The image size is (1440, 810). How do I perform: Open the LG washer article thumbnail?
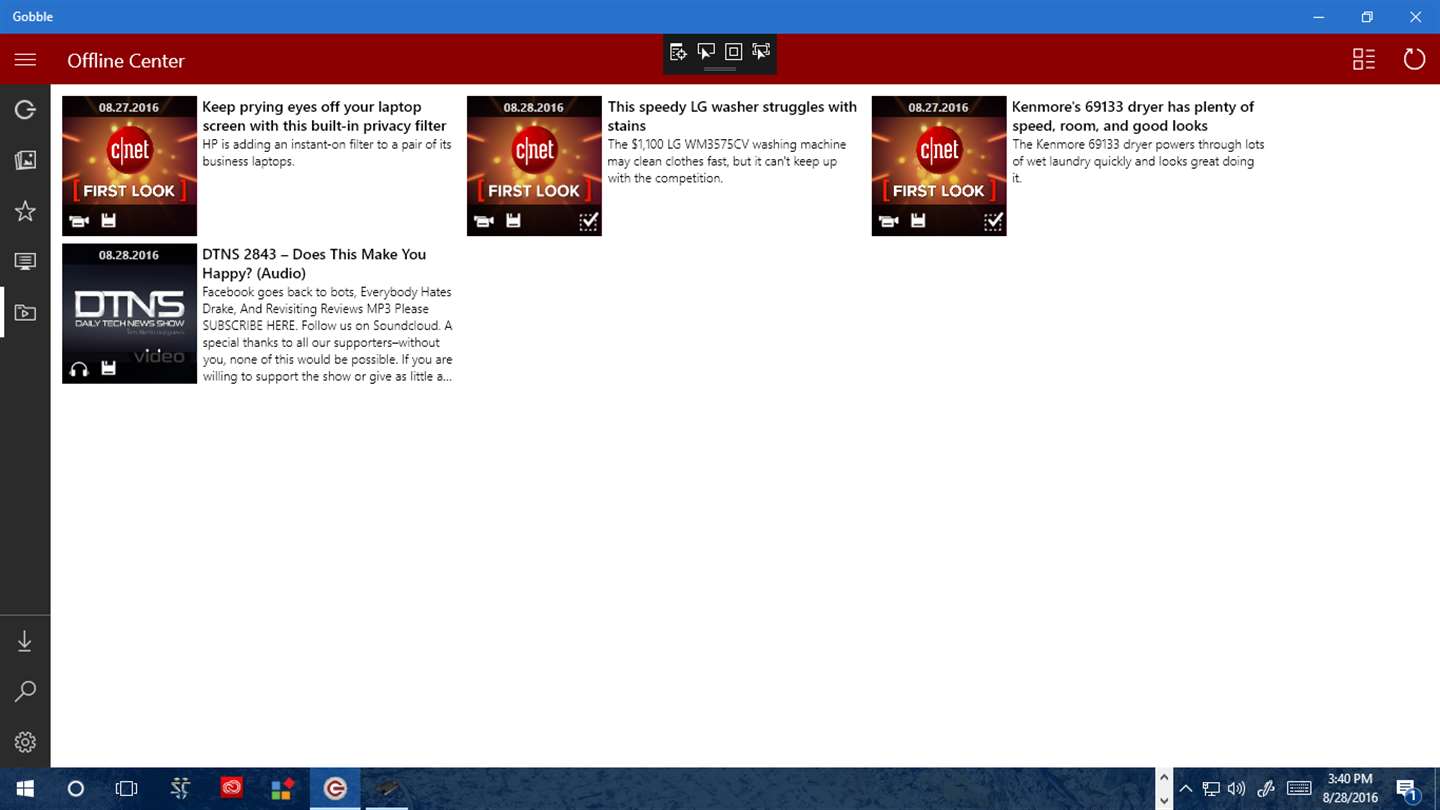click(x=534, y=166)
